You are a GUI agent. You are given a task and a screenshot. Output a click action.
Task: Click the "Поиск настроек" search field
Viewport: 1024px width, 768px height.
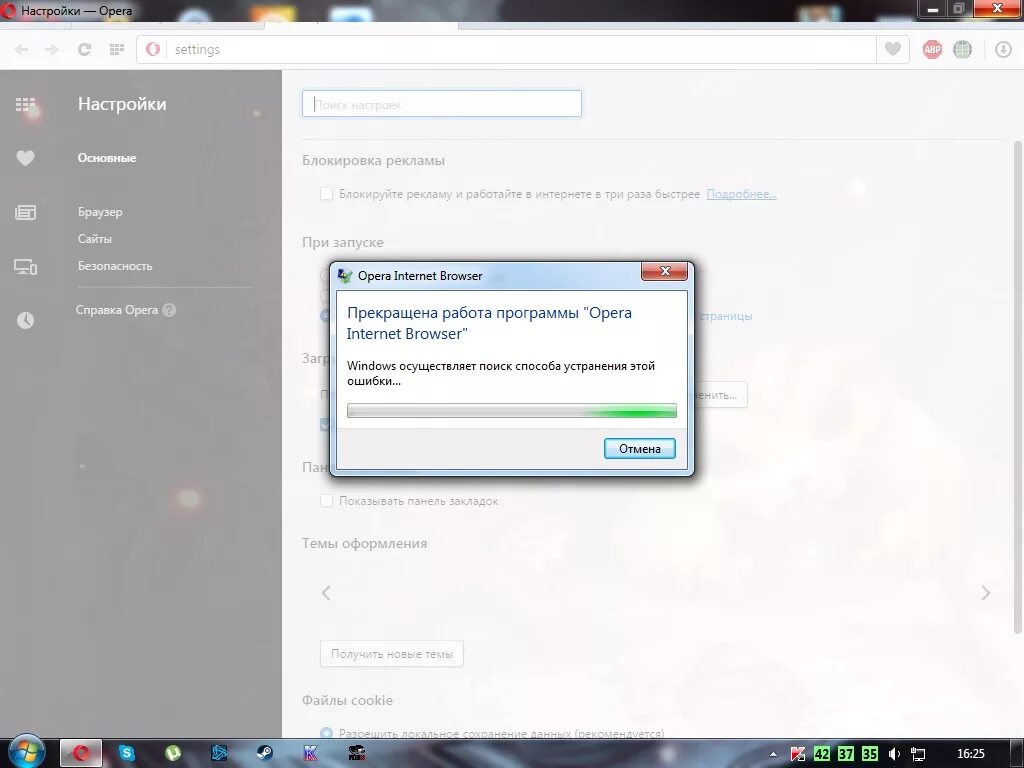(441, 103)
